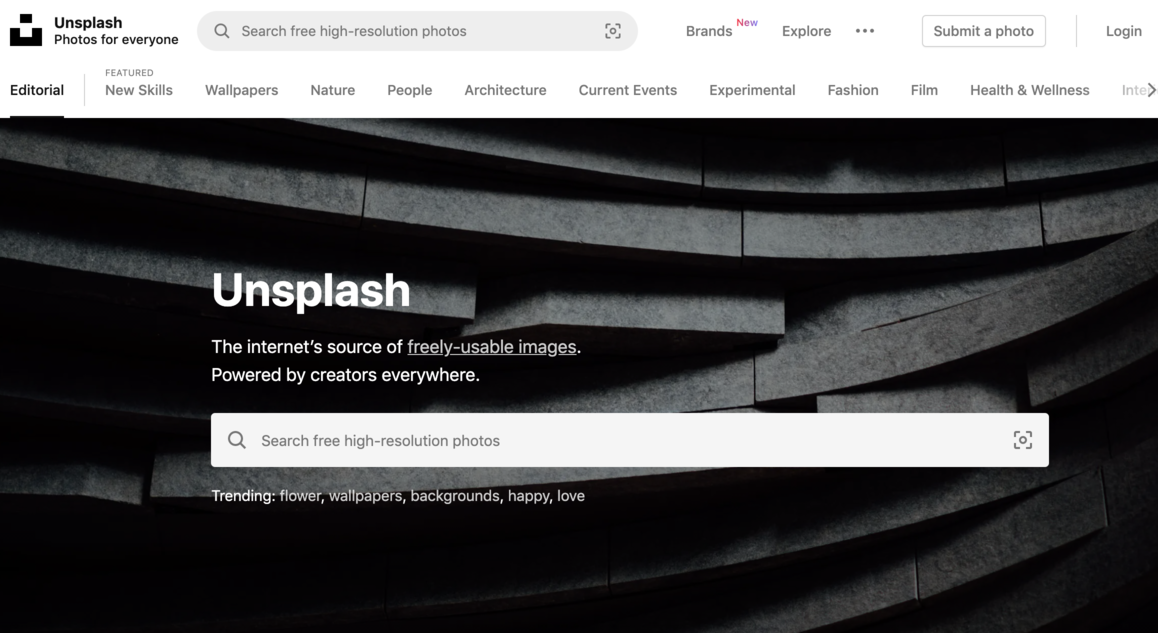Image resolution: width=1158 pixels, height=633 pixels.
Task: Open the Nature topic
Action: coord(332,90)
